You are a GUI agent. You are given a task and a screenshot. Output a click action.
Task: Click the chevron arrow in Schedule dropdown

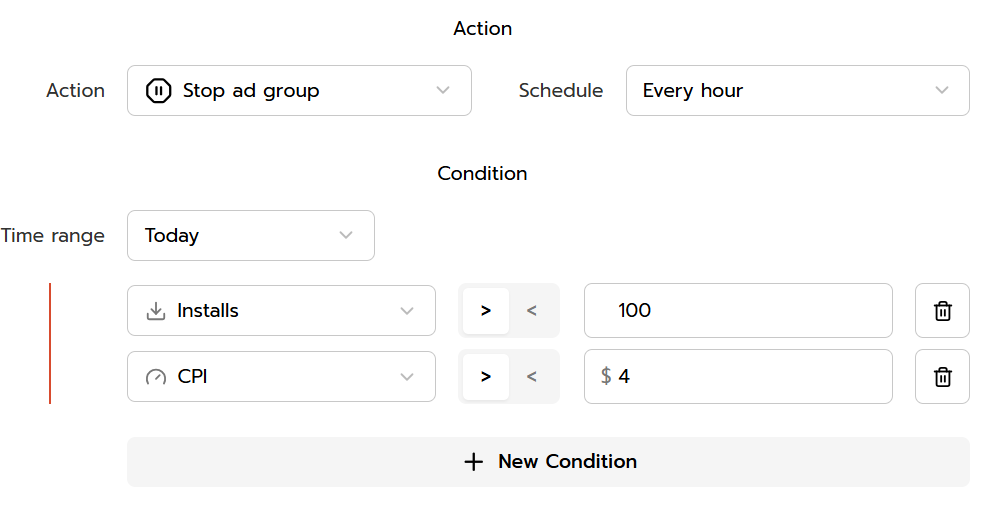point(941,91)
